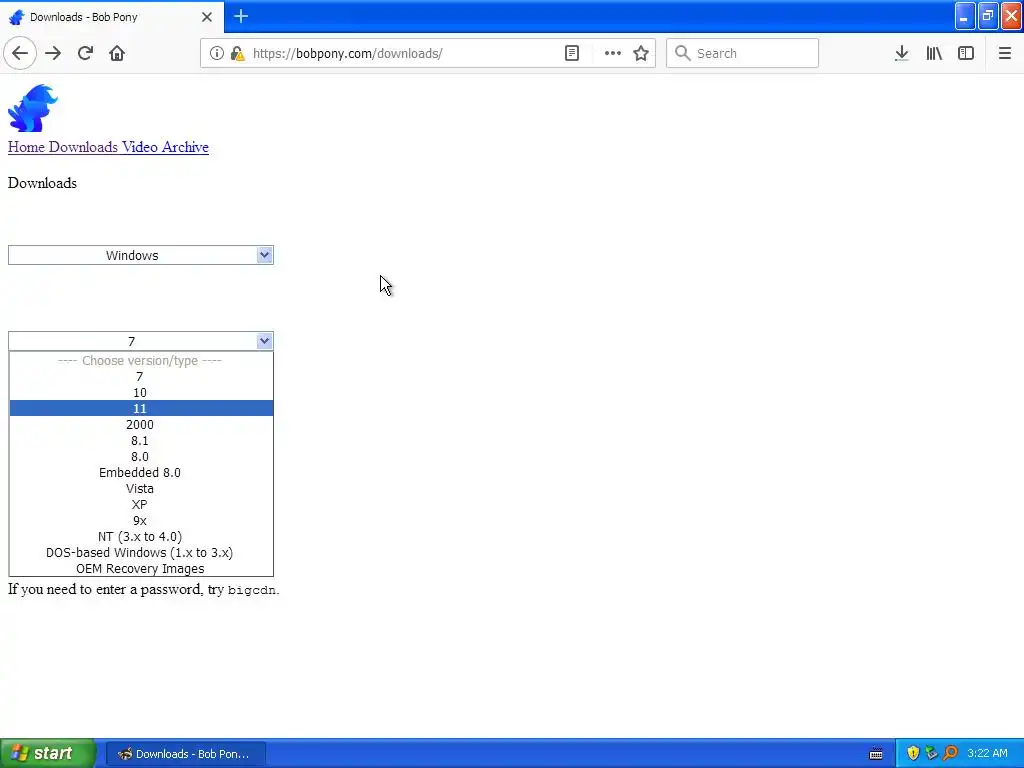The image size is (1024, 768).
Task: Click the tray keyboard icon
Action: (876, 754)
